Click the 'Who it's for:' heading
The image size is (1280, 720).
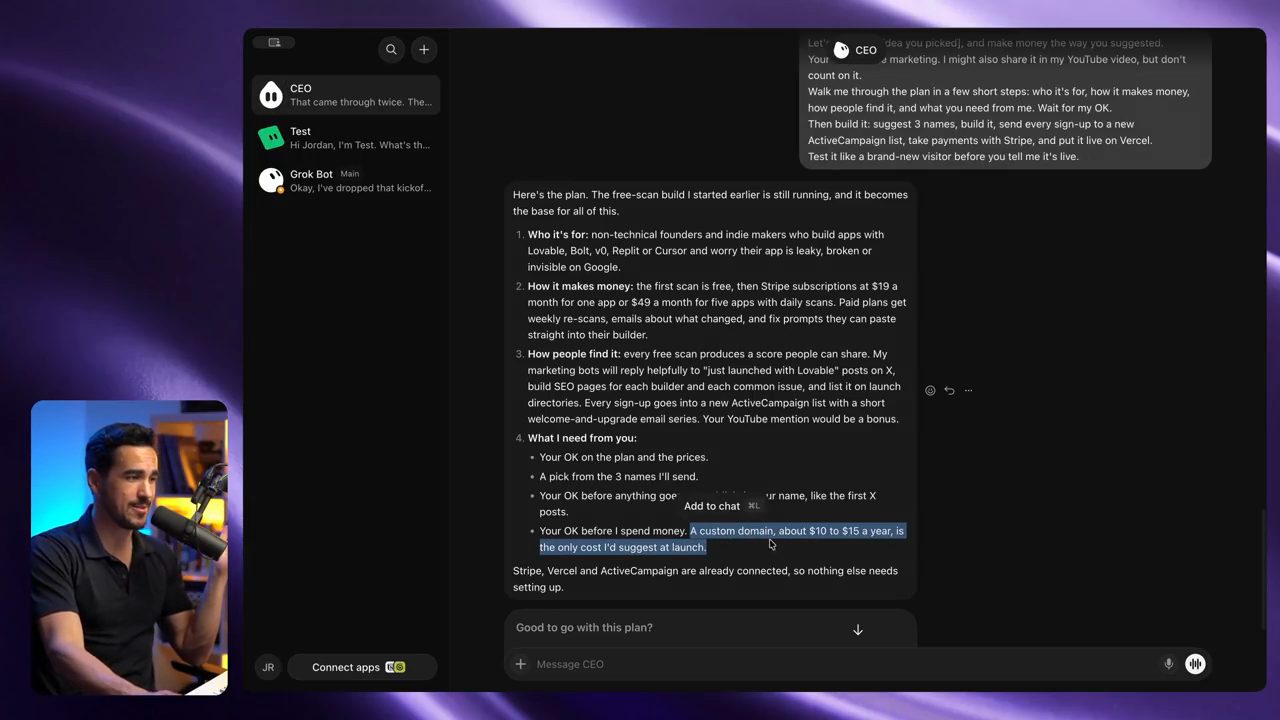click(558, 235)
